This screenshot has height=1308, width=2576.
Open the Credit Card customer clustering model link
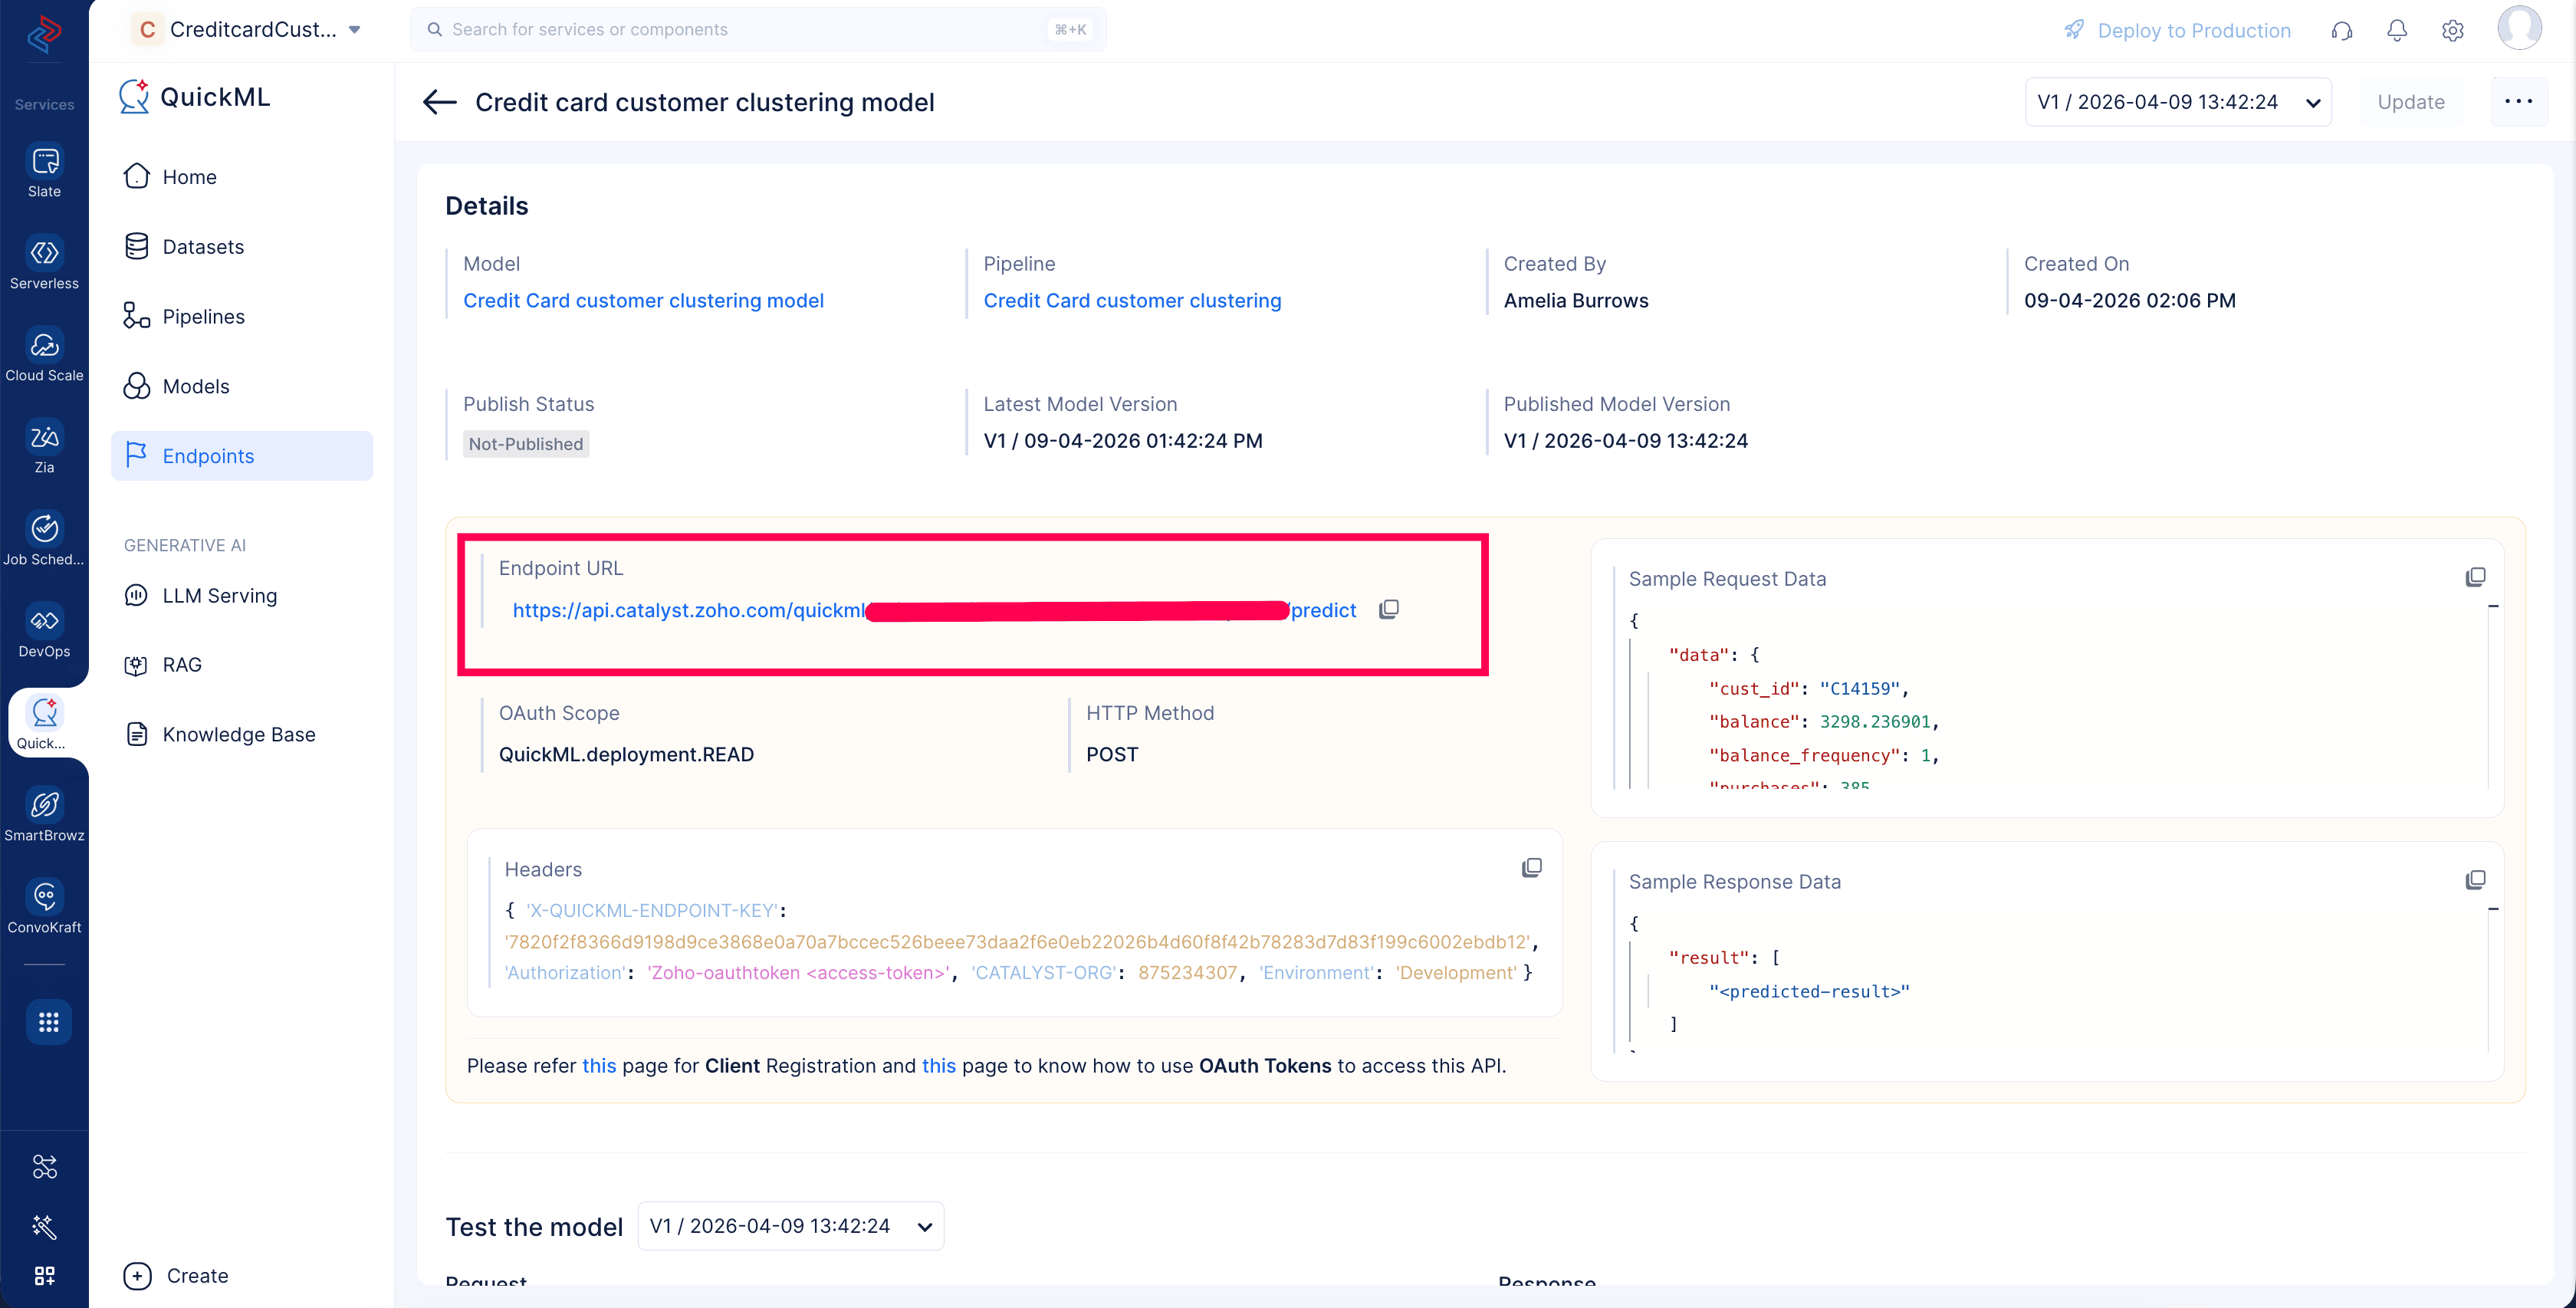(x=643, y=300)
